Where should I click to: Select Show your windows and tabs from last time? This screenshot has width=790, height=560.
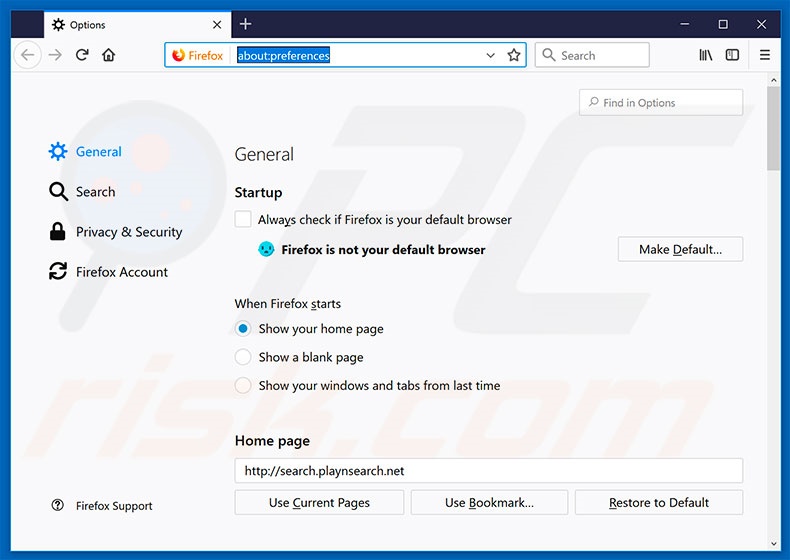point(243,385)
